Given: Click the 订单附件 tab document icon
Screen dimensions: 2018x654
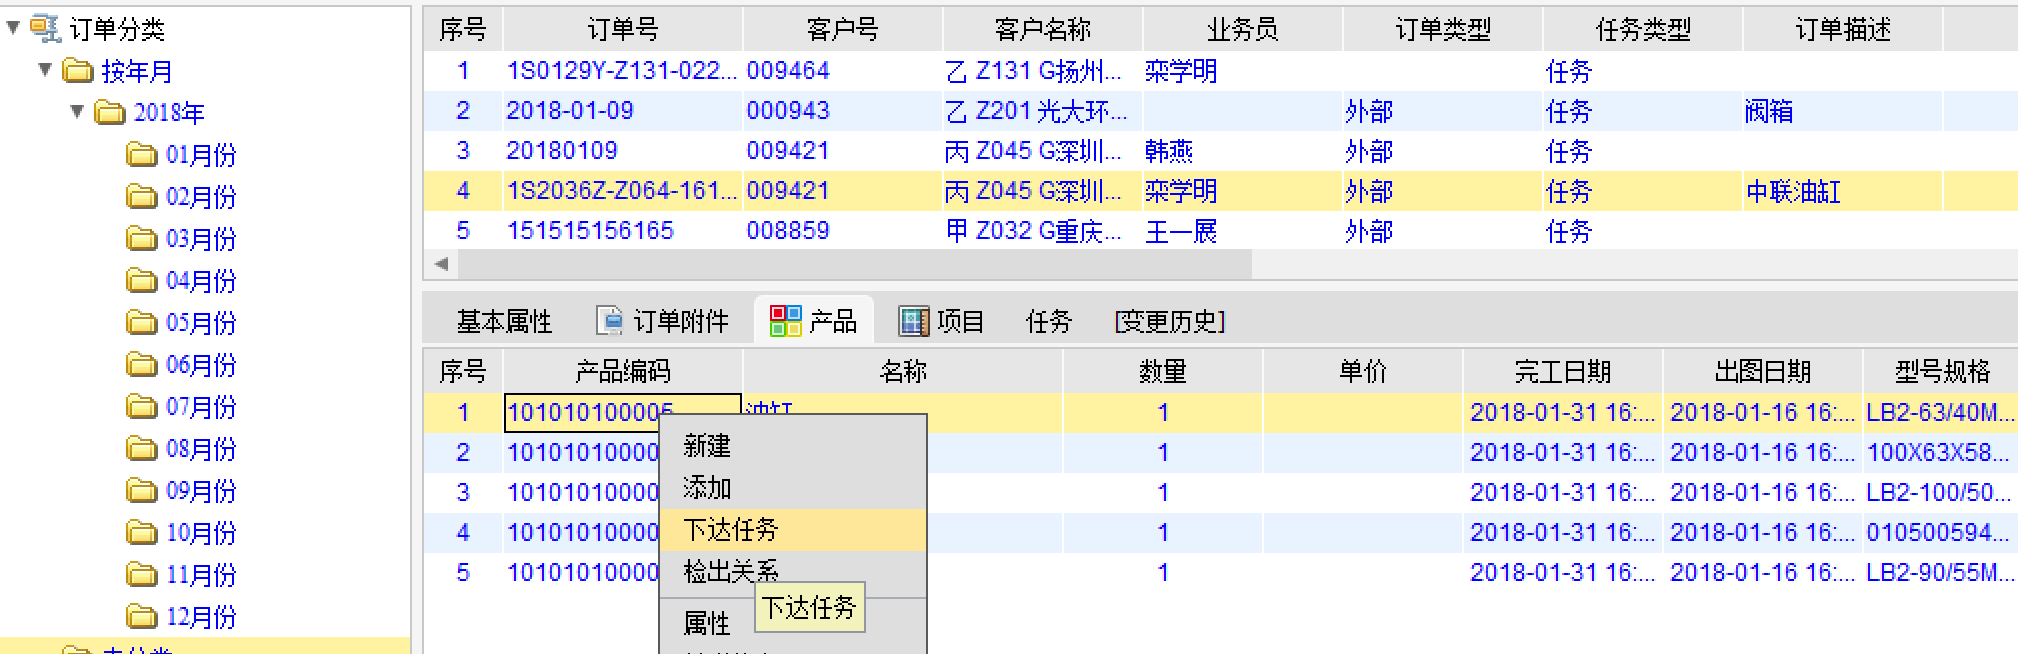Looking at the screenshot, I should pyautogui.click(x=609, y=320).
